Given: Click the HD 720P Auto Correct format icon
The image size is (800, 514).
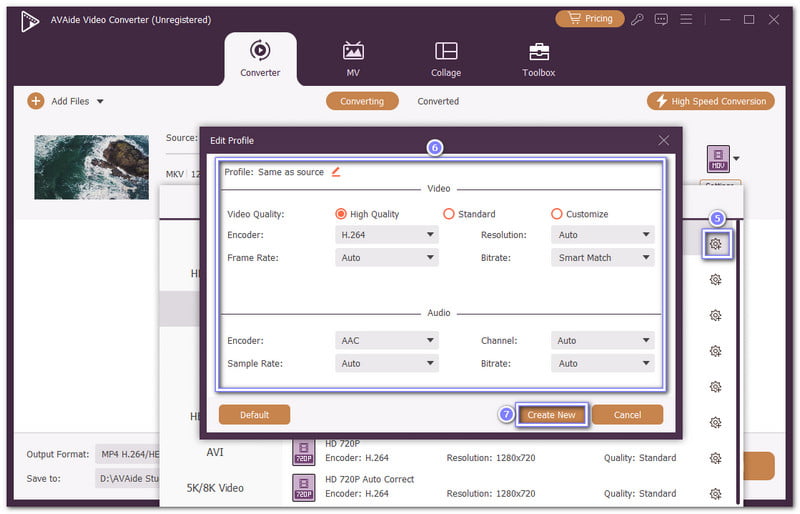Looking at the screenshot, I should pyautogui.click(x=304, y=488).
